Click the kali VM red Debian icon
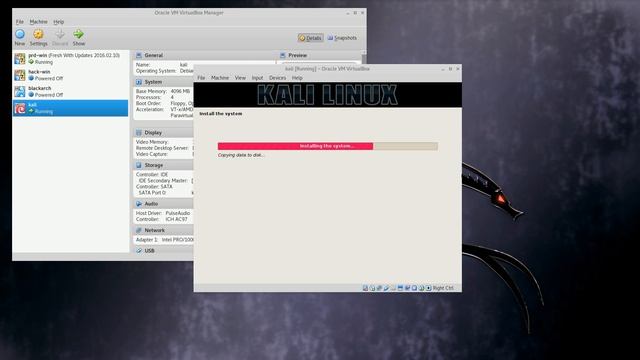The height and width of the screenshot is (360, 640). (20, 108)
